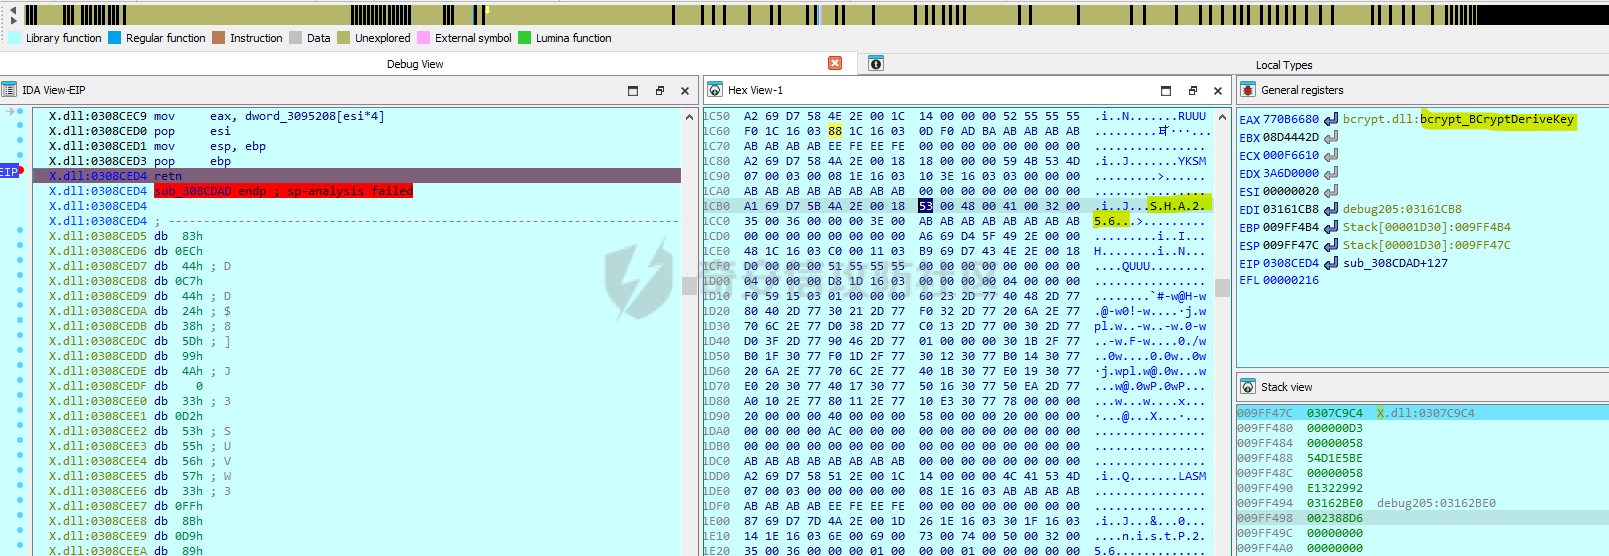Jump to EAX address via arrow icon
This screenshot has height=556, width=1609.
(1331, 120)
